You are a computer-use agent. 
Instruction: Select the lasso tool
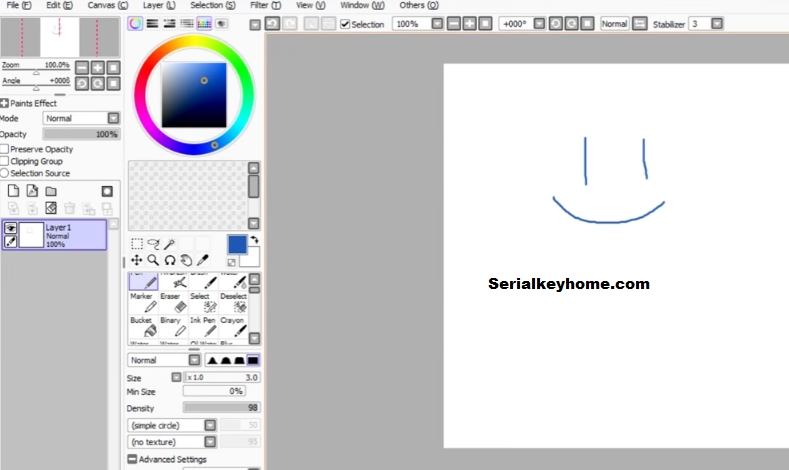coord(153,244)
